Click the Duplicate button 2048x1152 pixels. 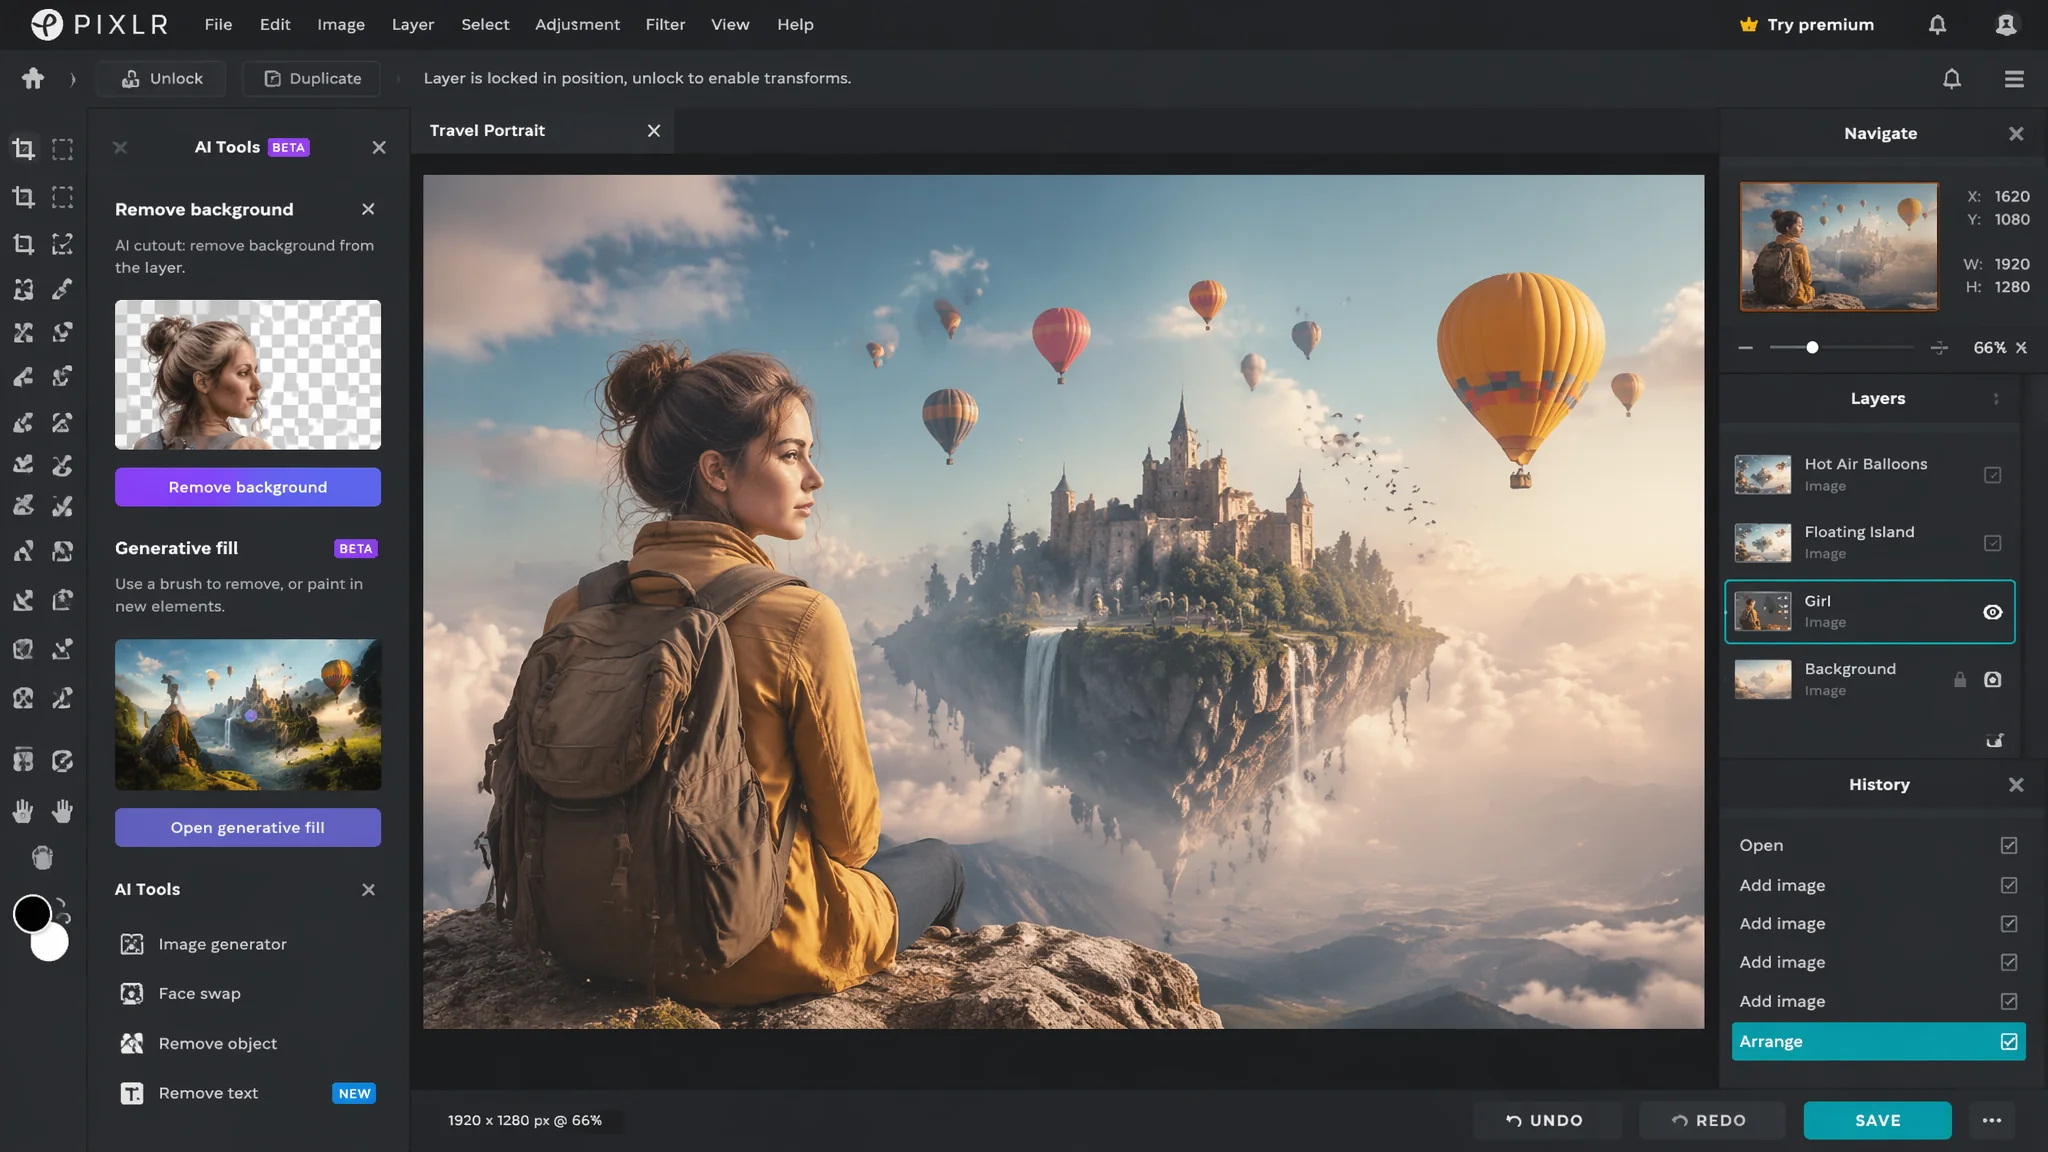tap(312, 78)
